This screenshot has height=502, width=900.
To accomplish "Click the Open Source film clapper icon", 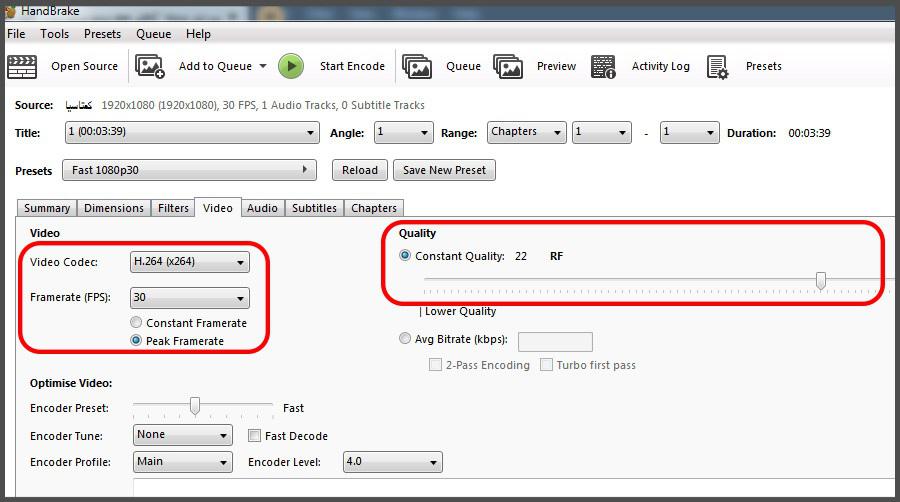I will pyautogui.click(x=22, y=67).
